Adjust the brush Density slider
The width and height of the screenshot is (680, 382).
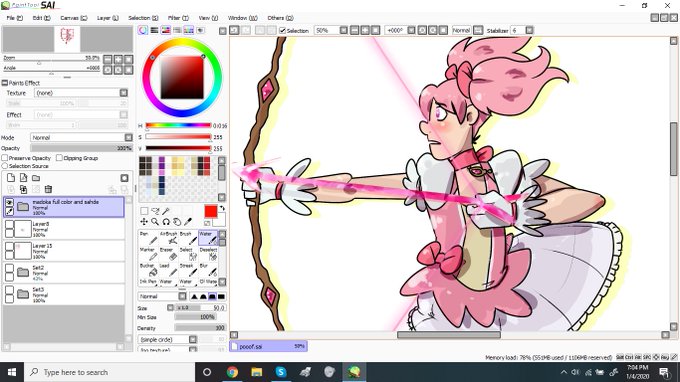point(200,328)
